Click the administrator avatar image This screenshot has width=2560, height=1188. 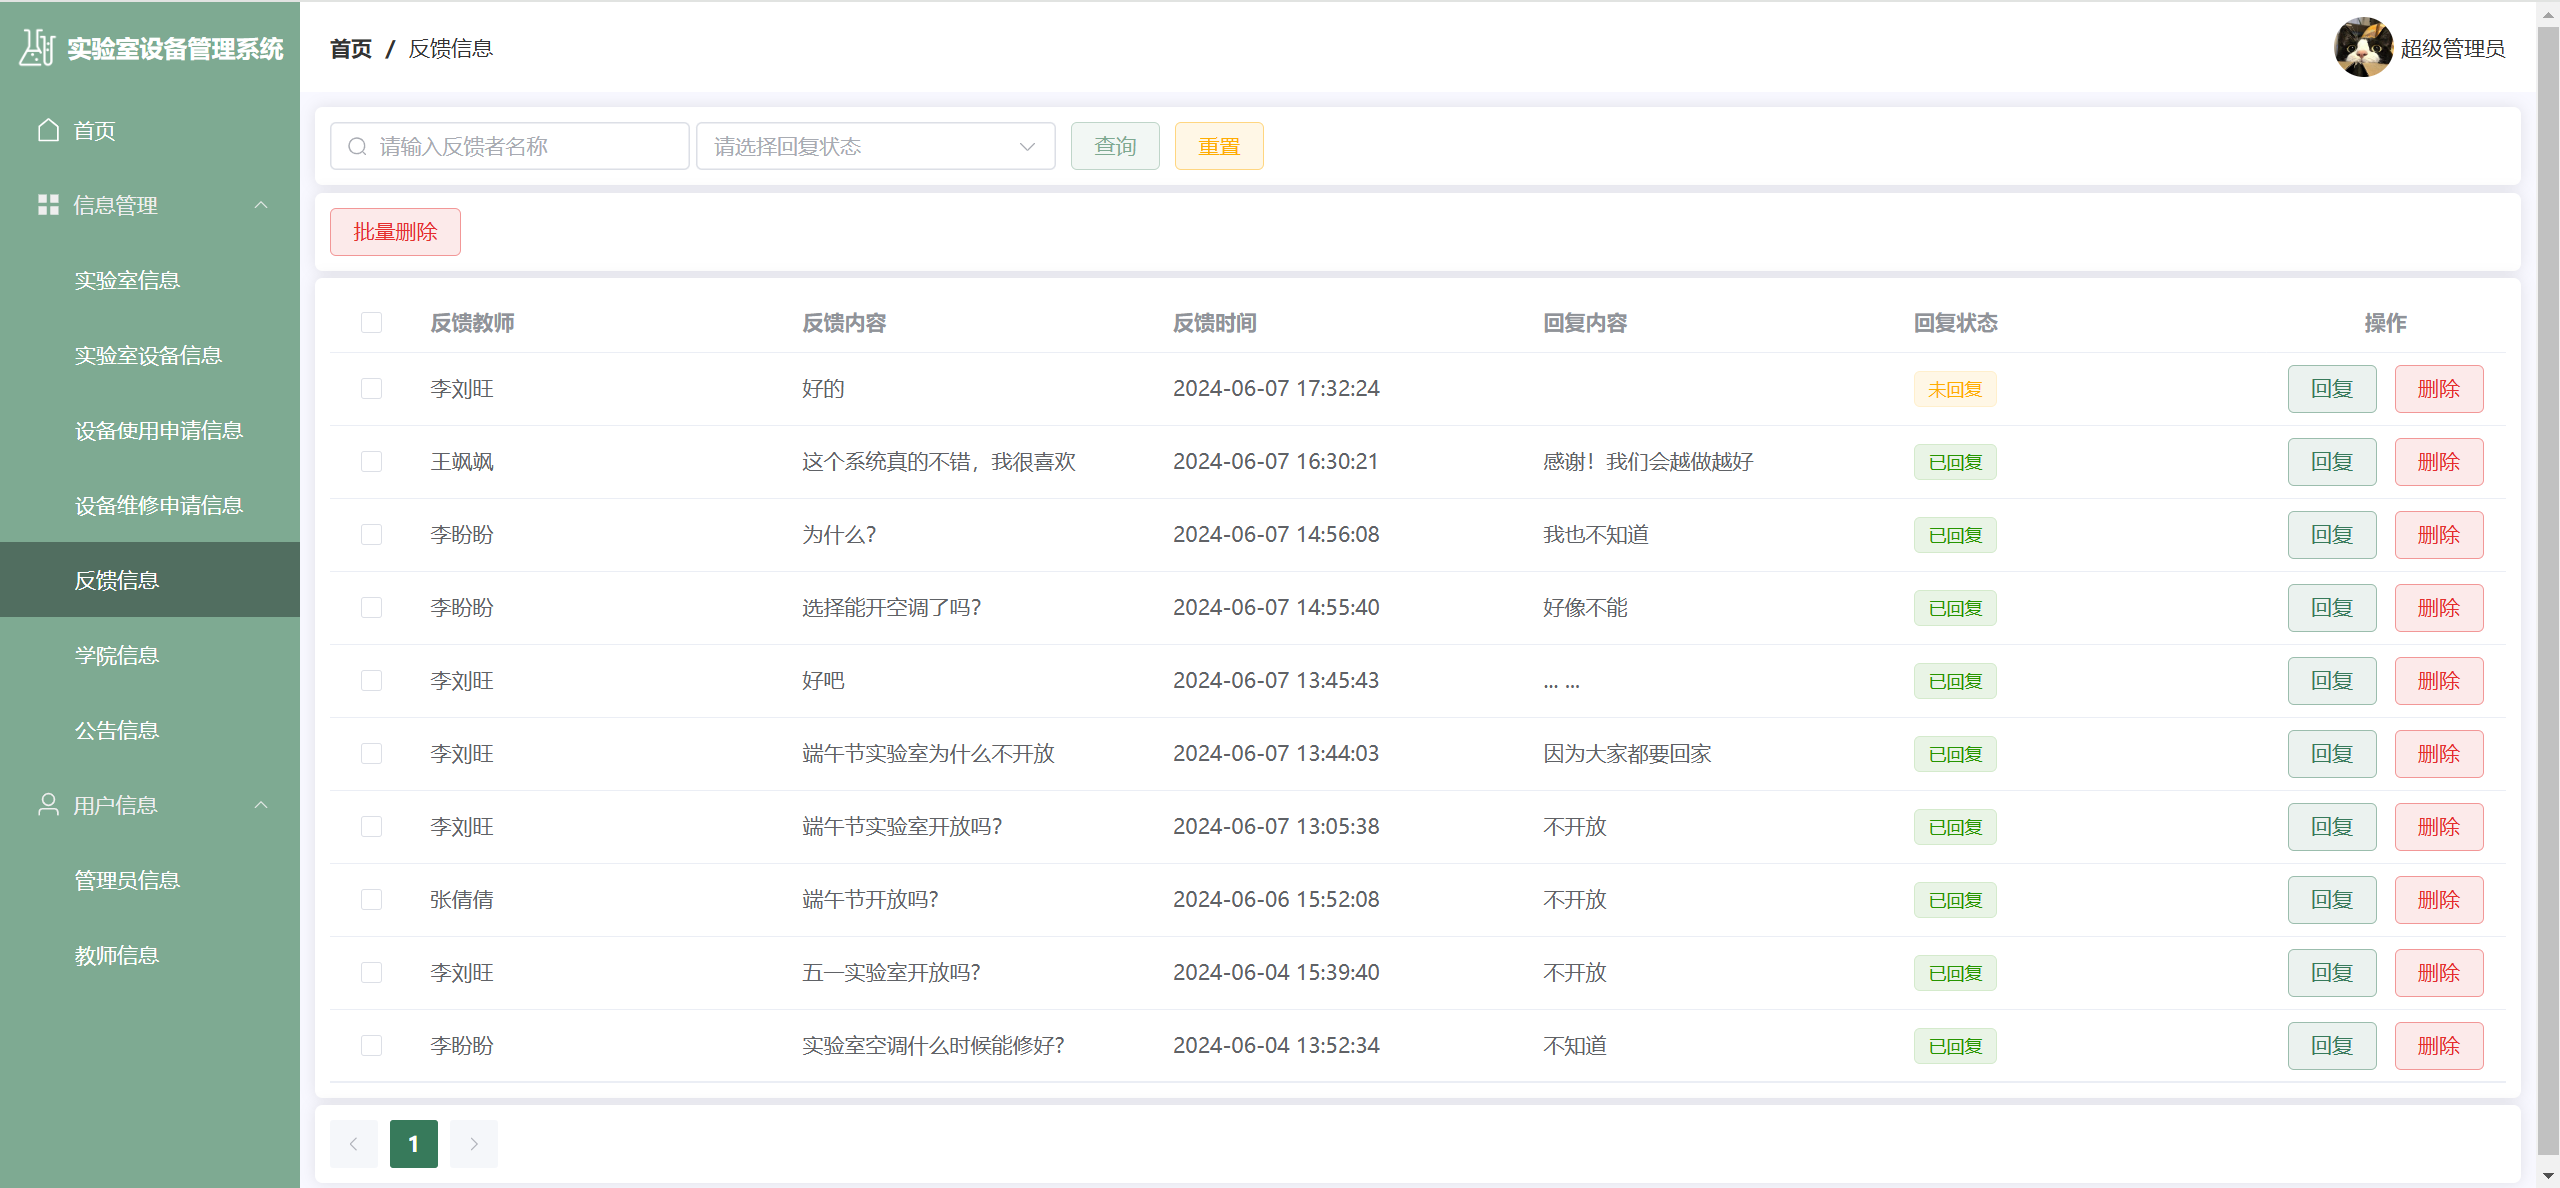(2363, 47)
